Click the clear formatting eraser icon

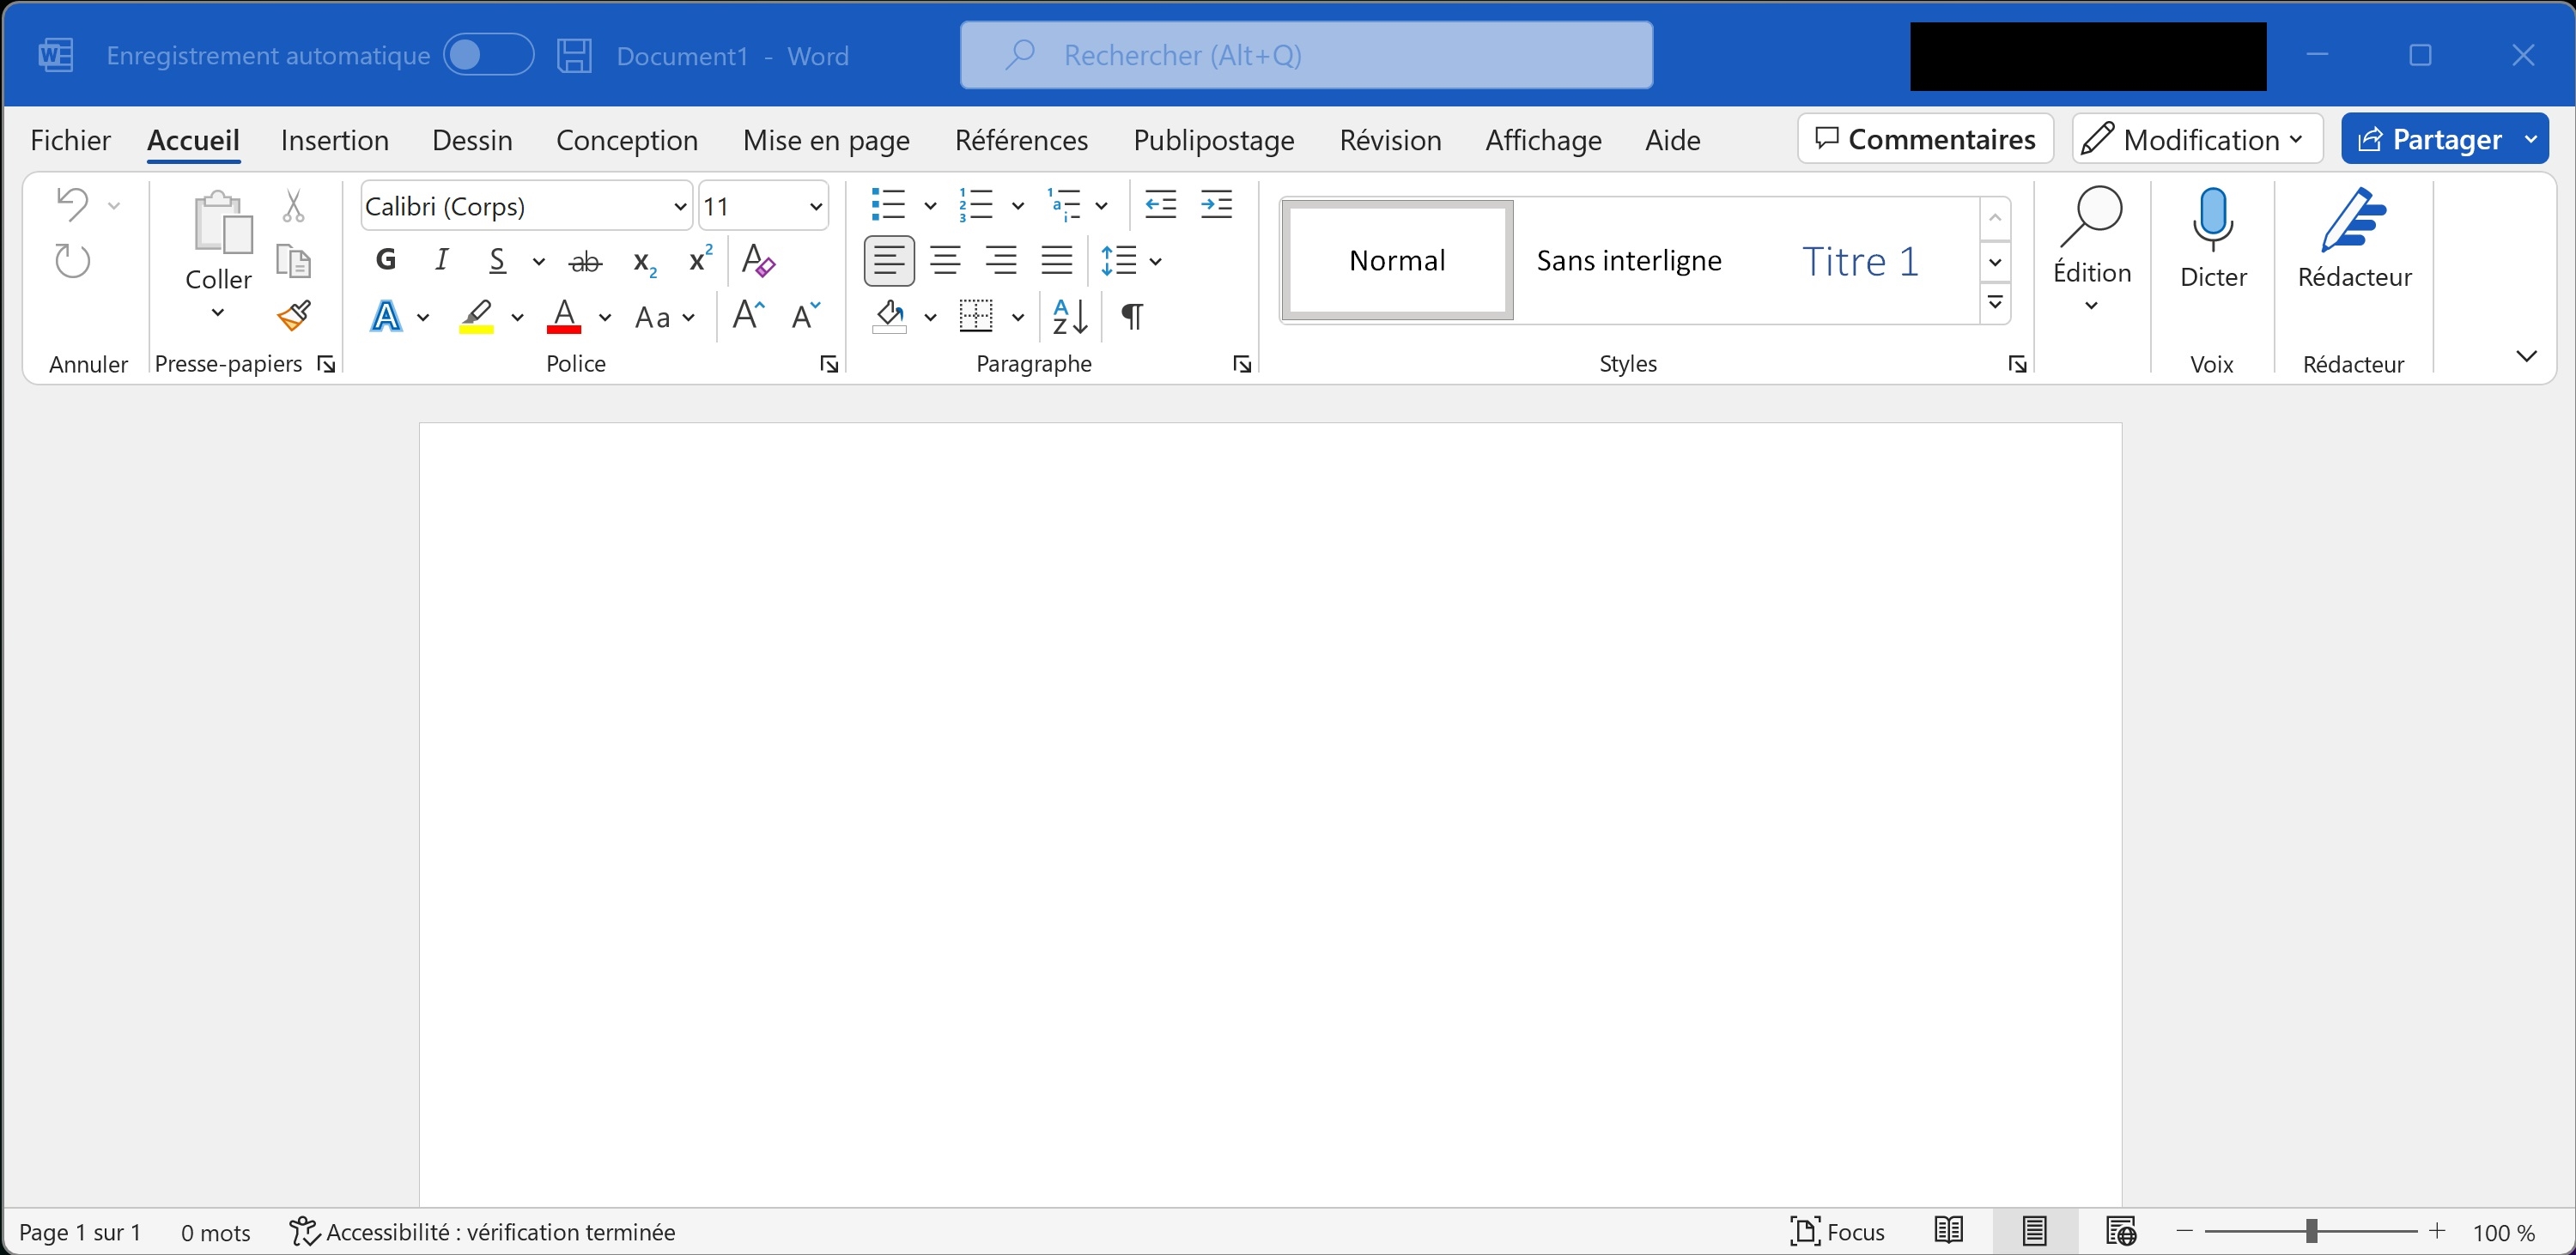[x=758, y=262]
